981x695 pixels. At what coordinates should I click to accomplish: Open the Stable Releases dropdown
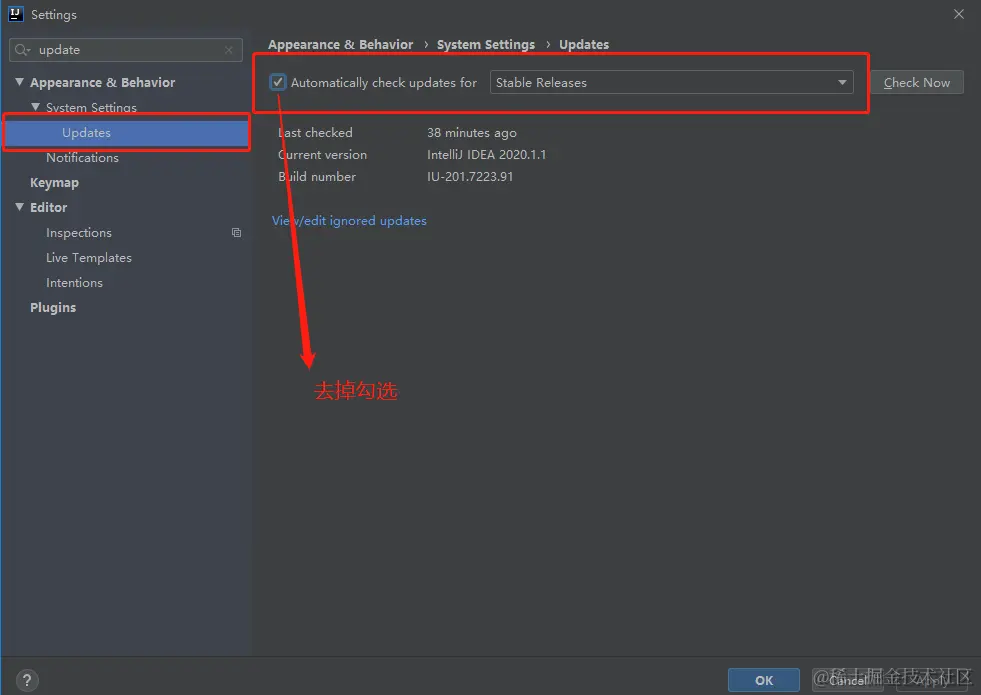(x=671, y=83)
